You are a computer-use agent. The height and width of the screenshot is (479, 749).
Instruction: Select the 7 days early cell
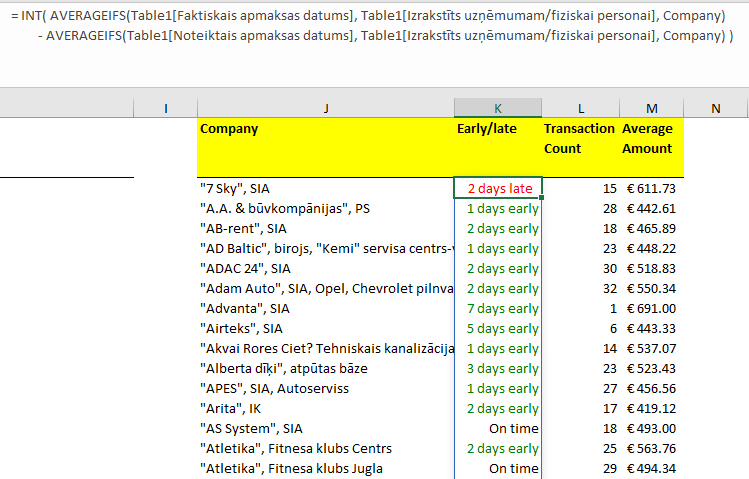[498, 309]
